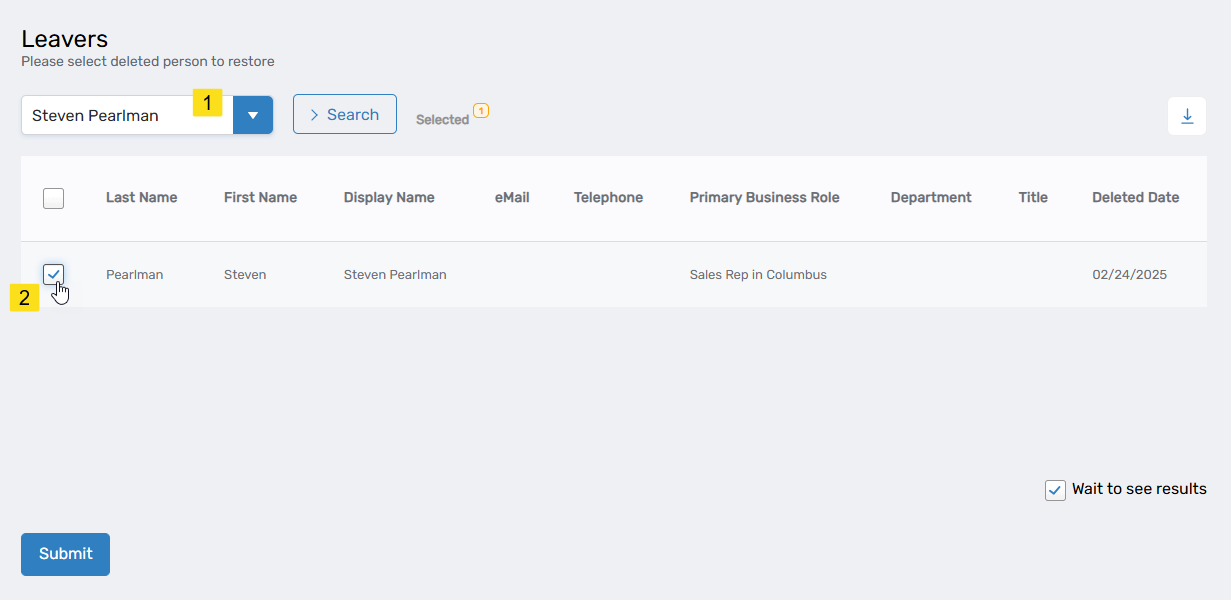Click the Title column header
The width and height of the screenshot is (1231, 600).
[x=1033, y=198]
